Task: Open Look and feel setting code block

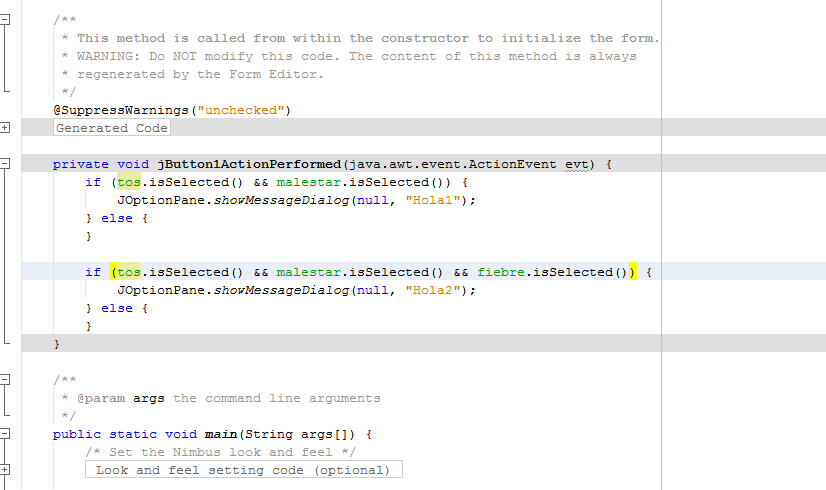Action: (243, 469)
